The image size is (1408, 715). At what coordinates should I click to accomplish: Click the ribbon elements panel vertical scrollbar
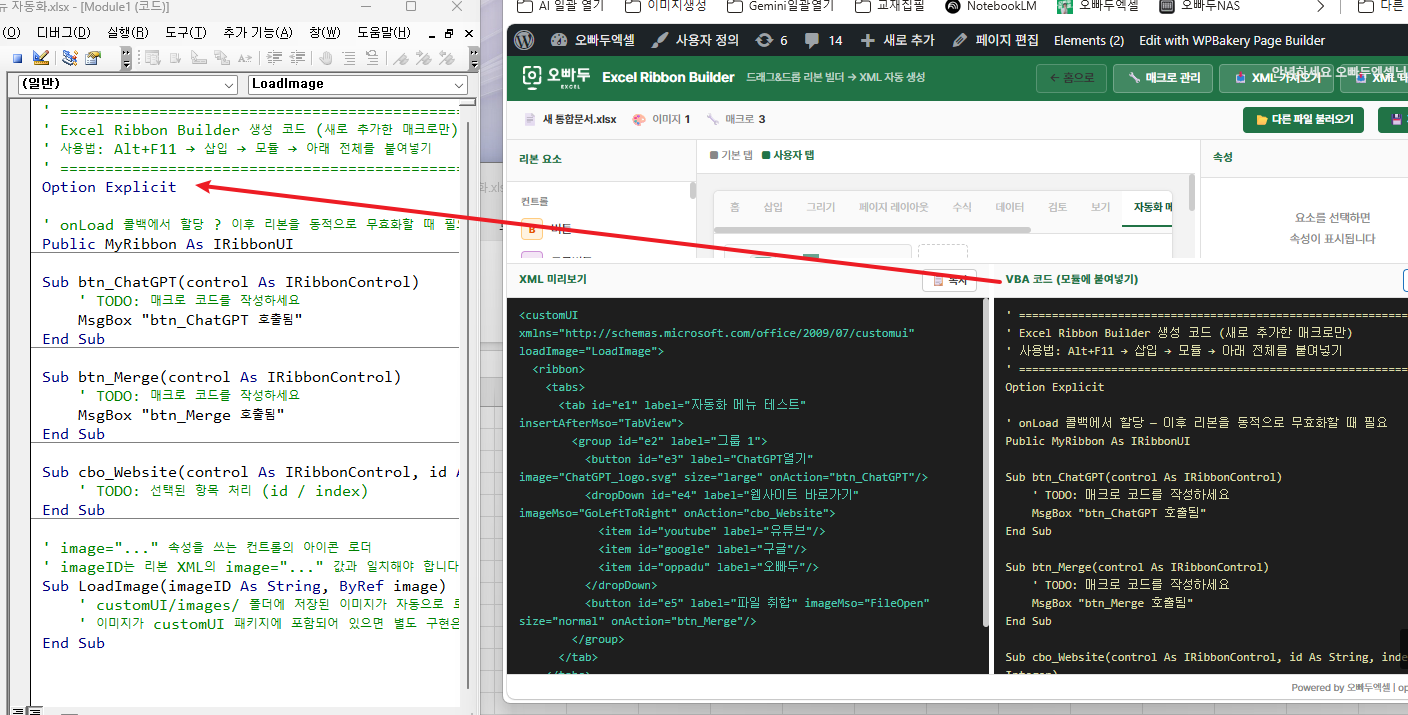693,190
